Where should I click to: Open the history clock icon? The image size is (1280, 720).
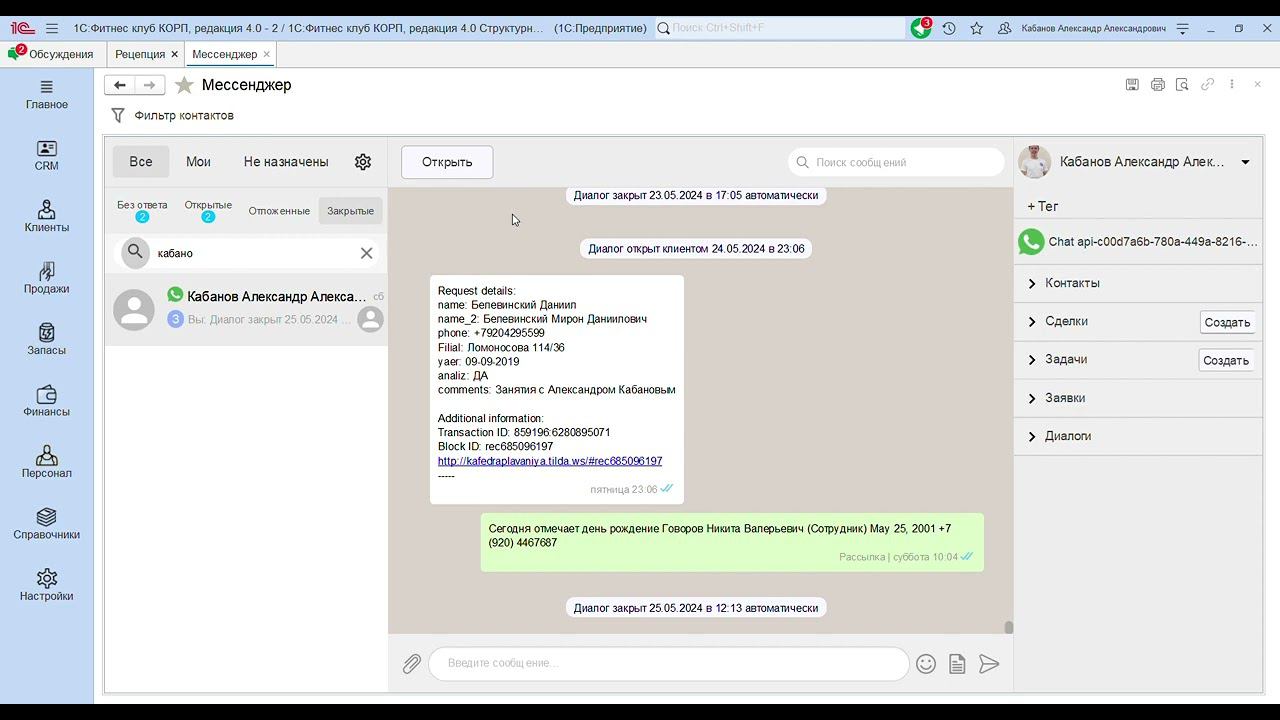949,28
